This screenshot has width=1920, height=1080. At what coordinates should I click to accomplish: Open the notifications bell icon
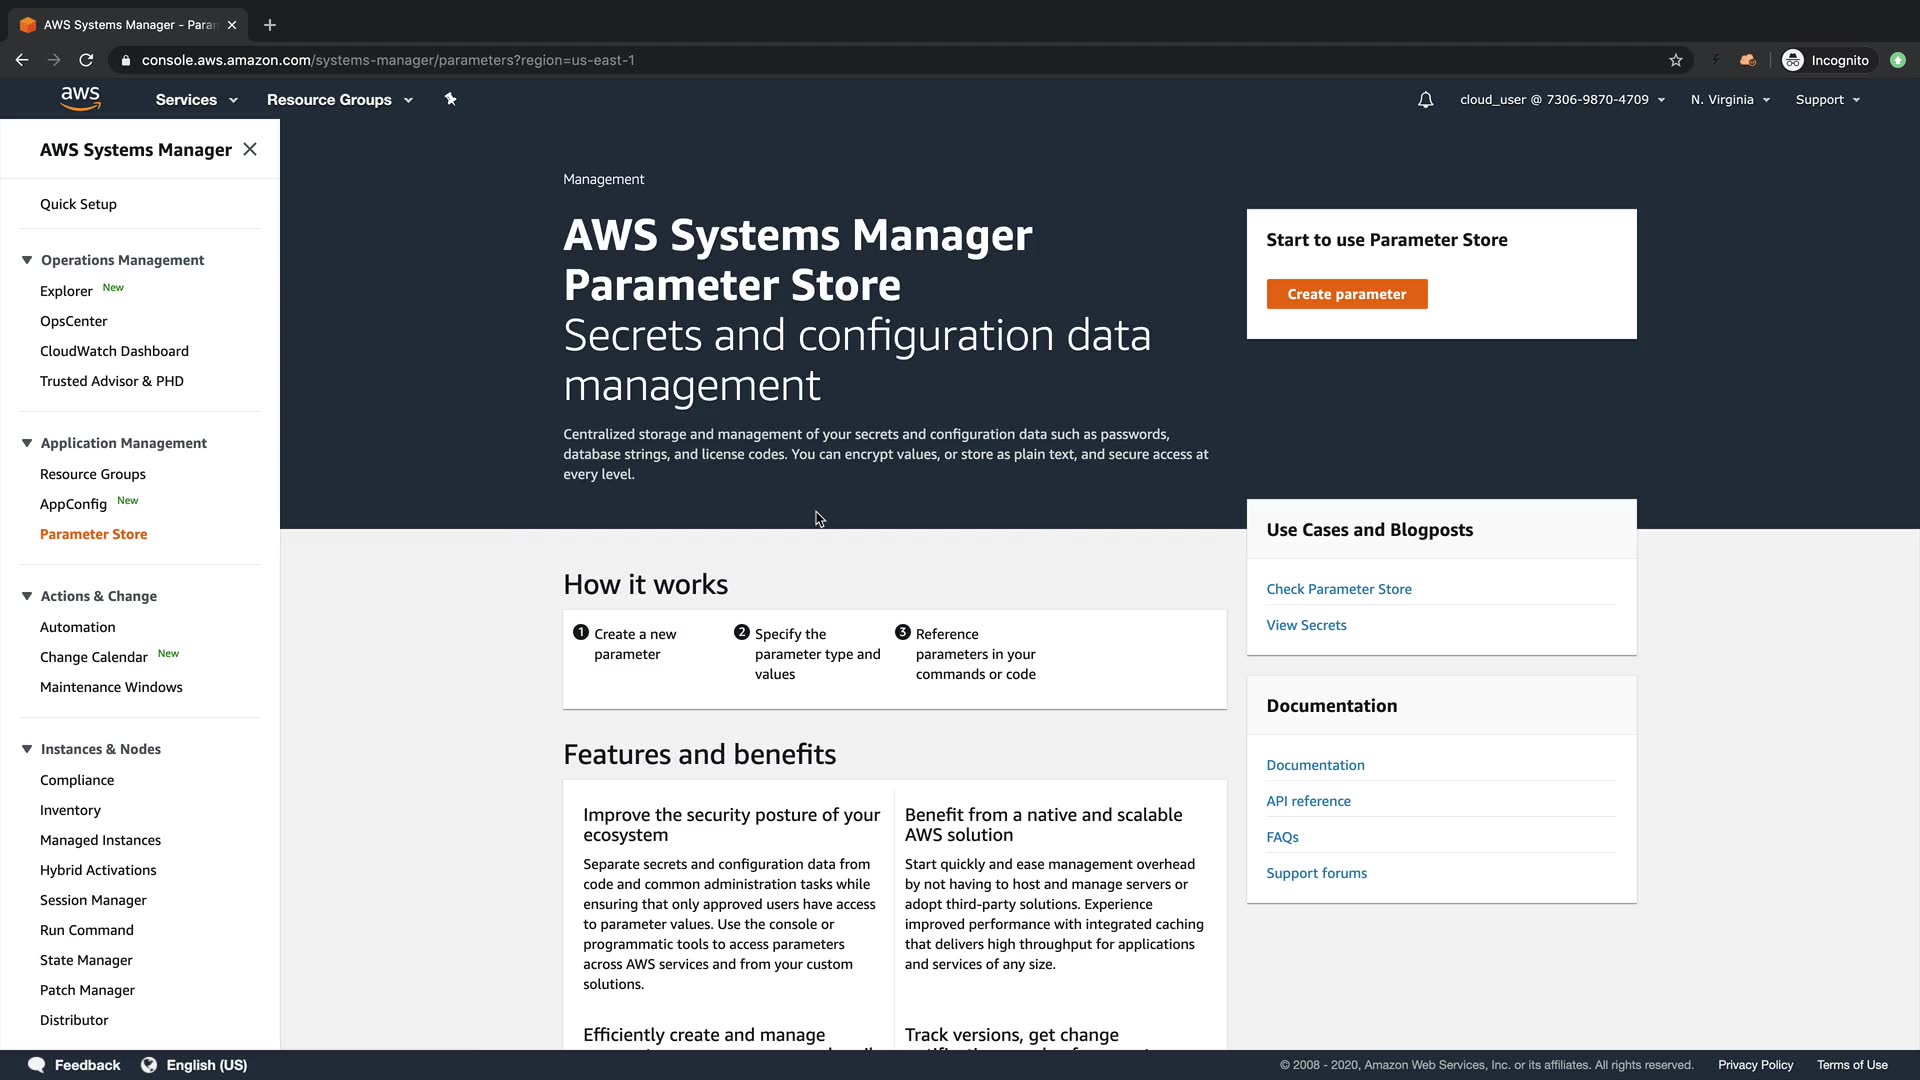pos(1425,100)
